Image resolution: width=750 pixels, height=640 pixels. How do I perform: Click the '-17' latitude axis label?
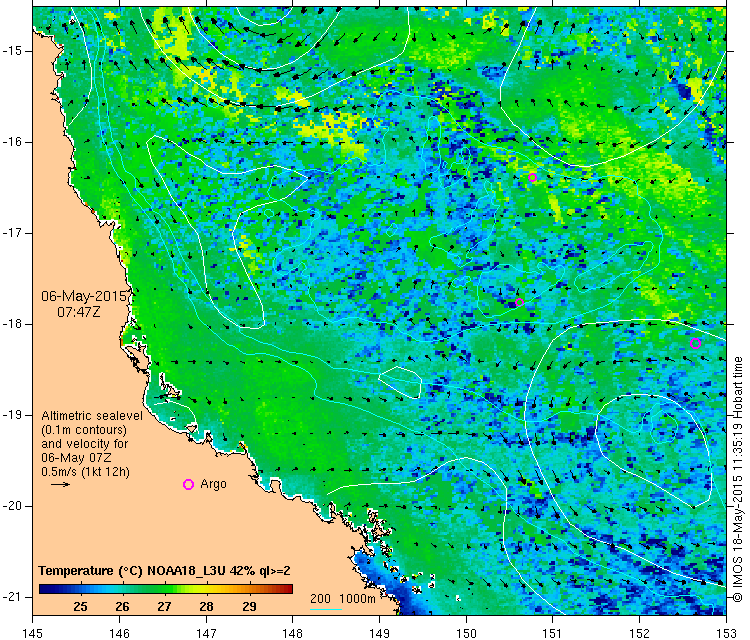11,233
